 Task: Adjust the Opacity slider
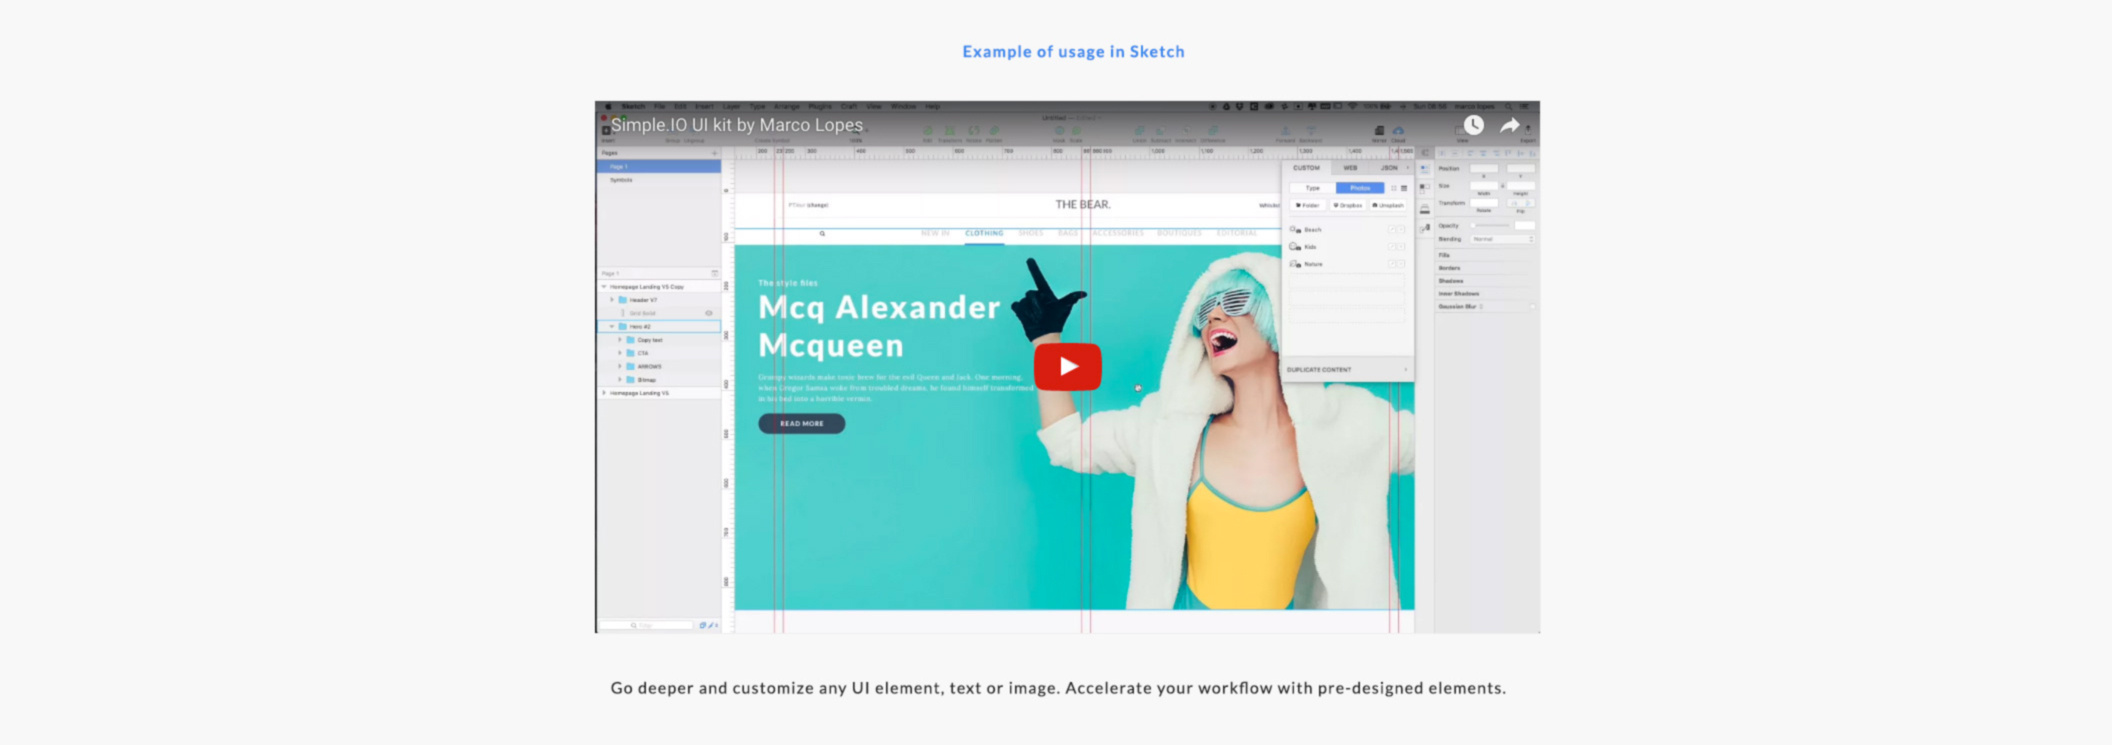point(1490,226)
